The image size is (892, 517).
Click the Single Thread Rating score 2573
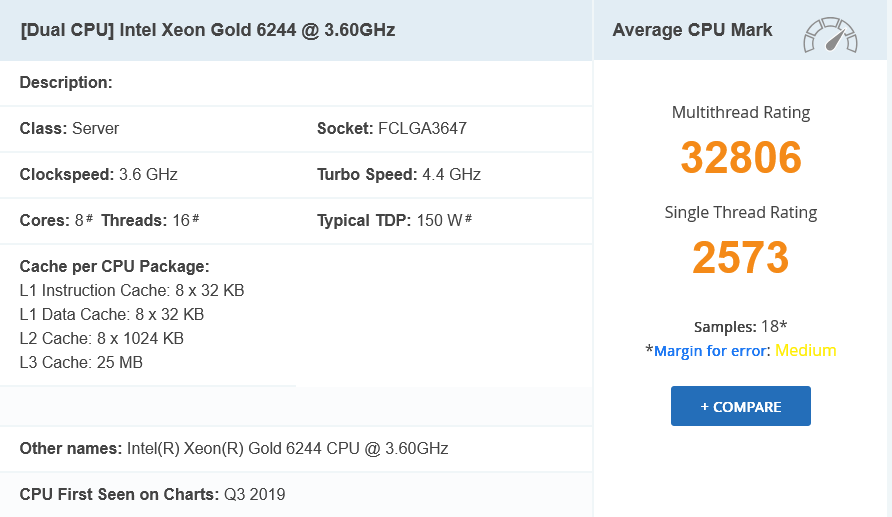tap(741, 257)
